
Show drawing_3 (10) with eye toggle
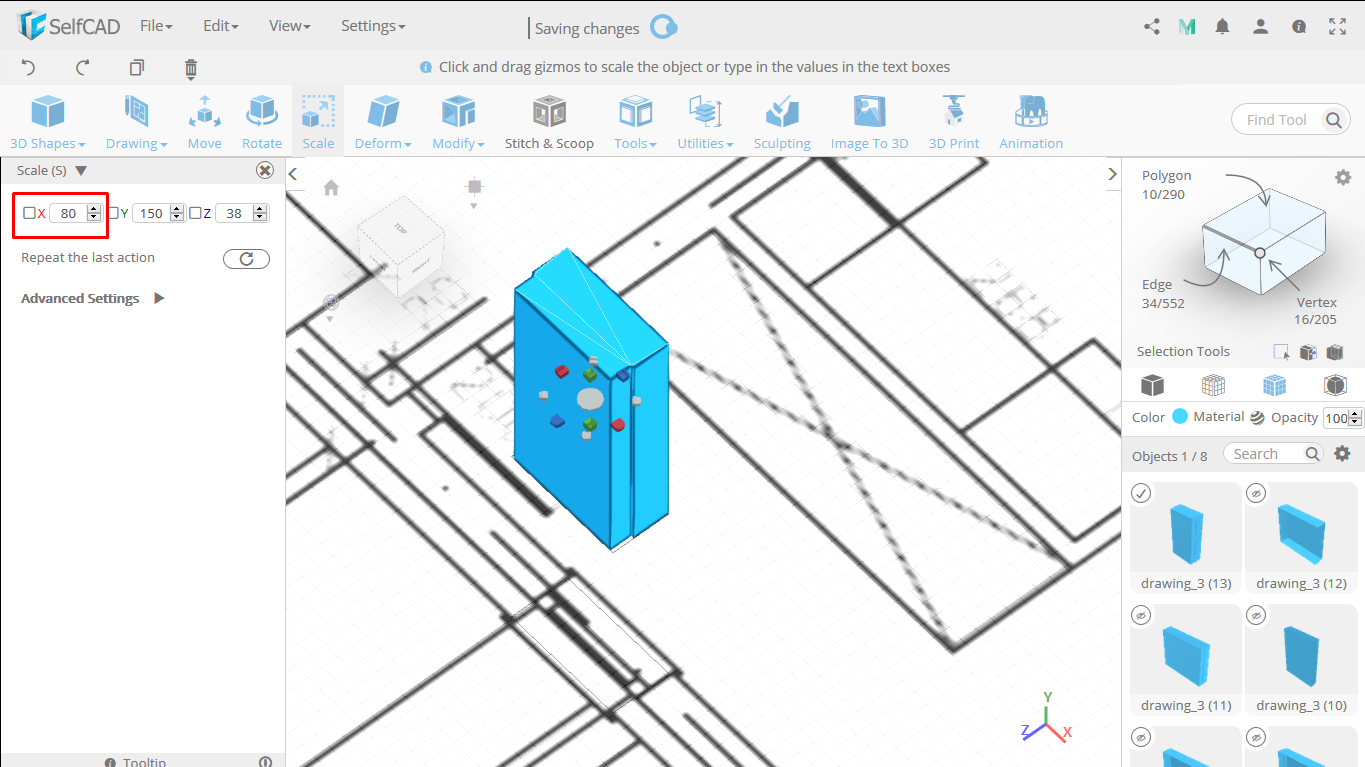(1257, 615)
